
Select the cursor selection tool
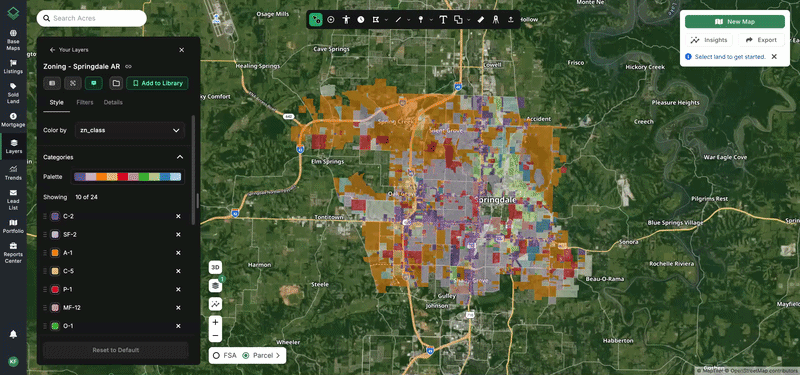coord(316,20)
